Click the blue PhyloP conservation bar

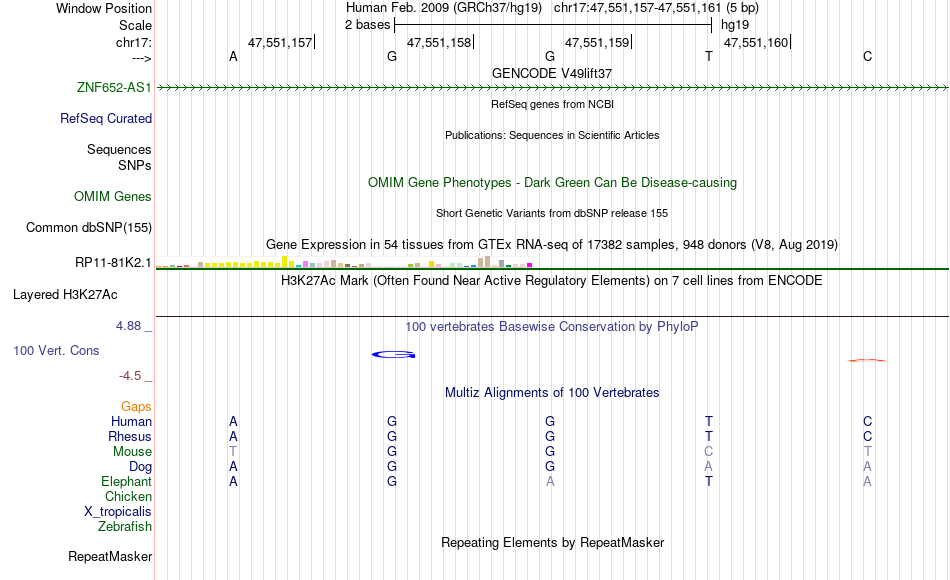click(394, 355)
